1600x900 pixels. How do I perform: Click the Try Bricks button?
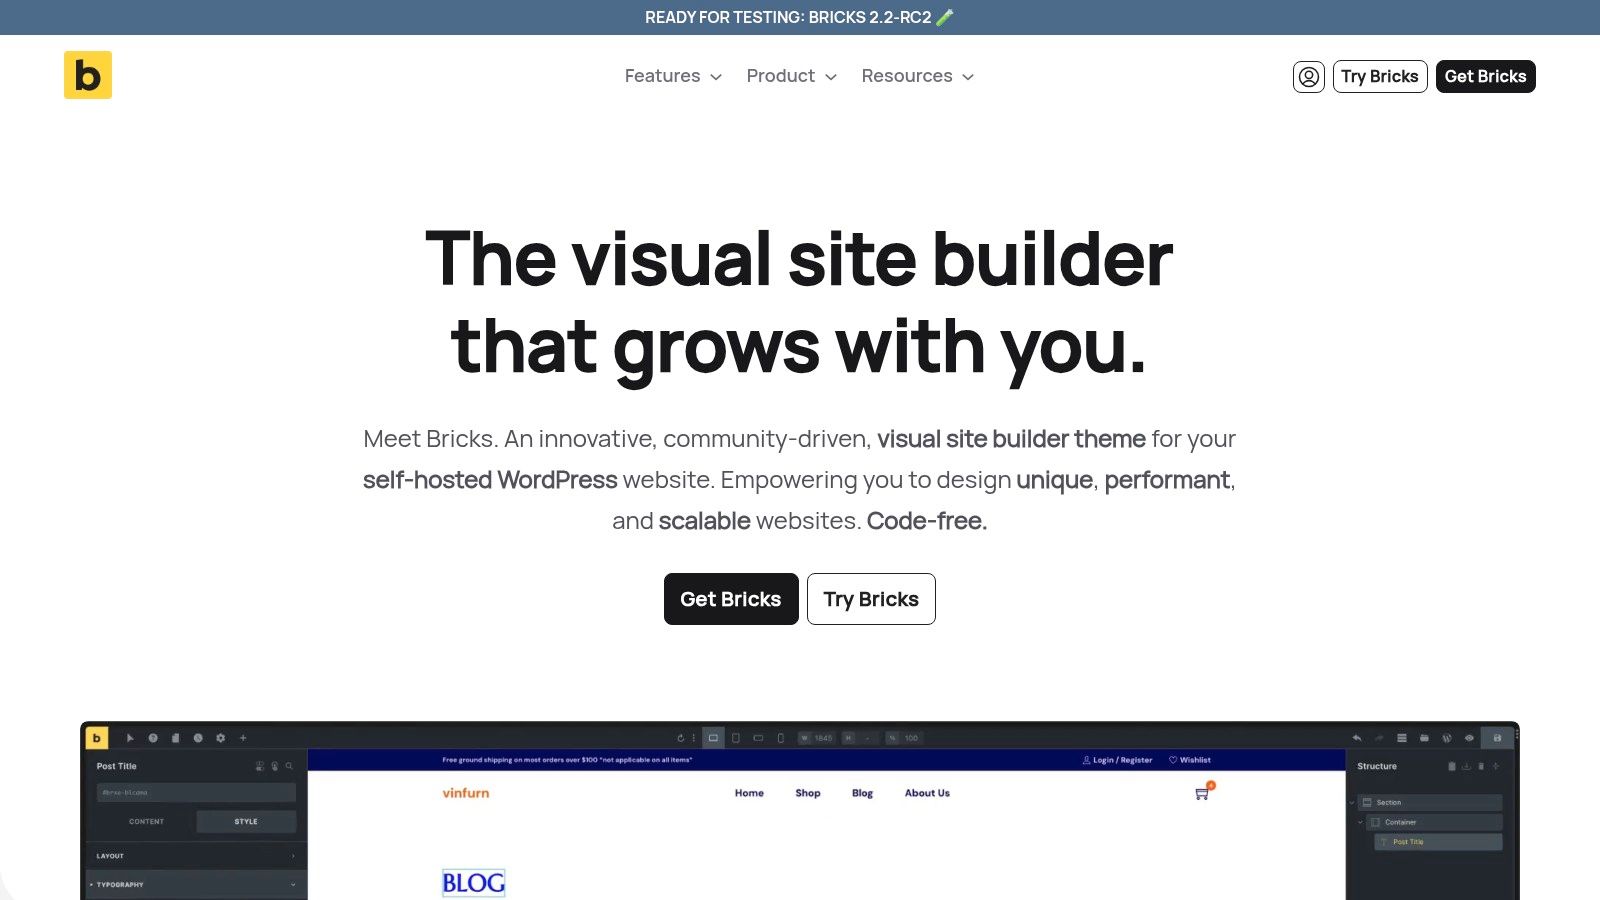[871, 599]
